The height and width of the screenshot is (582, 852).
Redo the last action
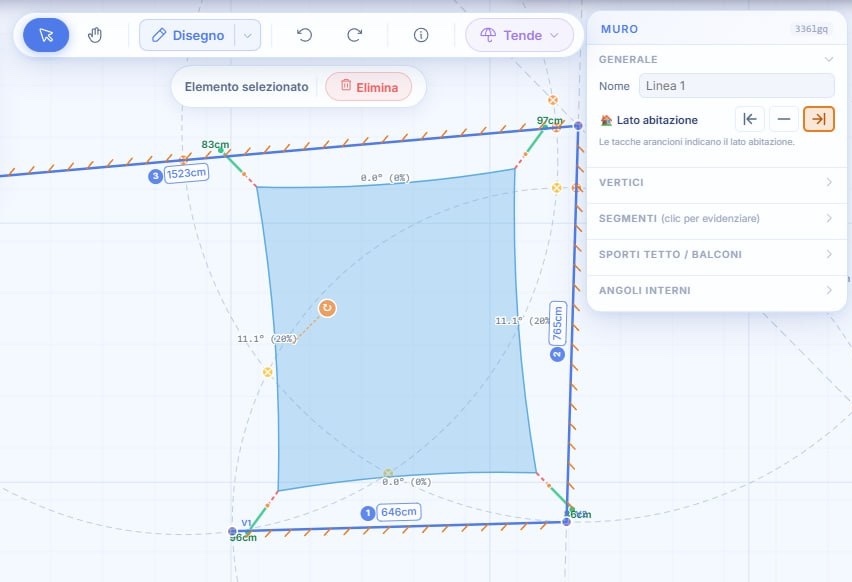[354, 35]
